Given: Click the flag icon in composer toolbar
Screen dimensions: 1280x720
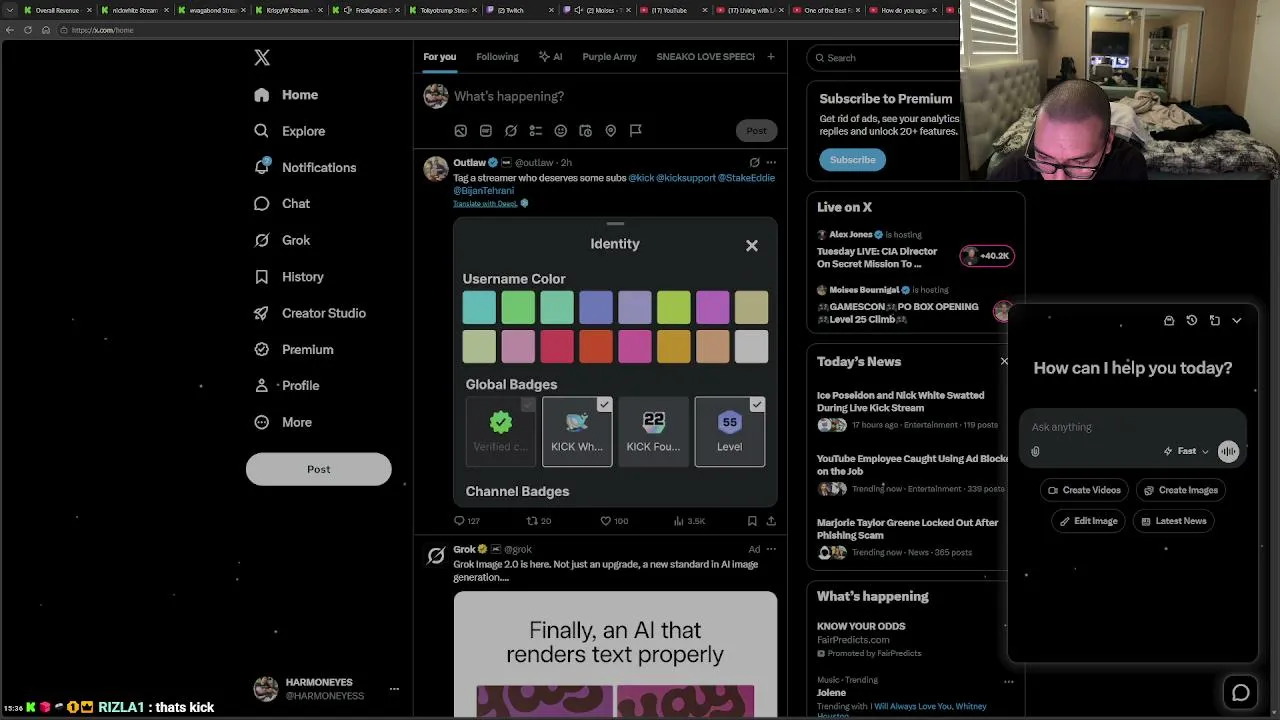Looking at the screenshot, I should [636, 131].
